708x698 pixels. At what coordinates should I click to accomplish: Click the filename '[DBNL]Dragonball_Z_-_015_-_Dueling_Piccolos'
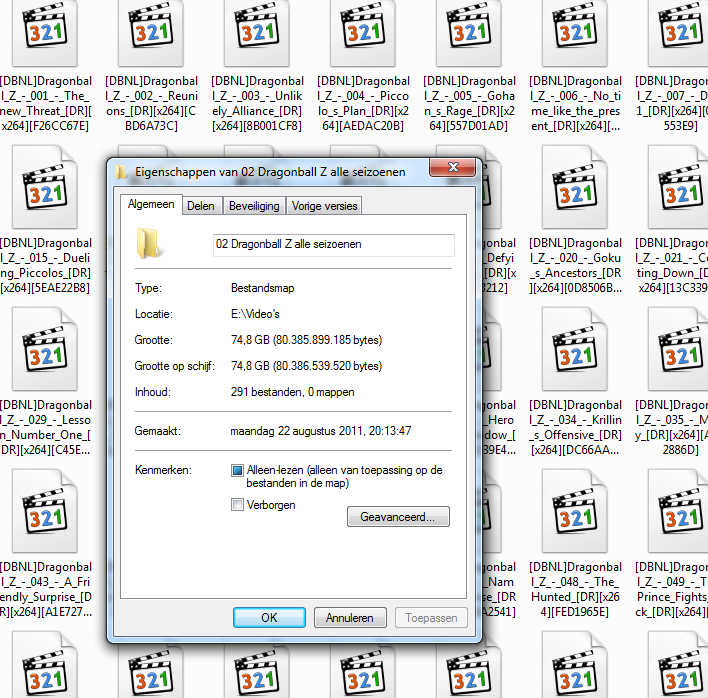[45, 265]
